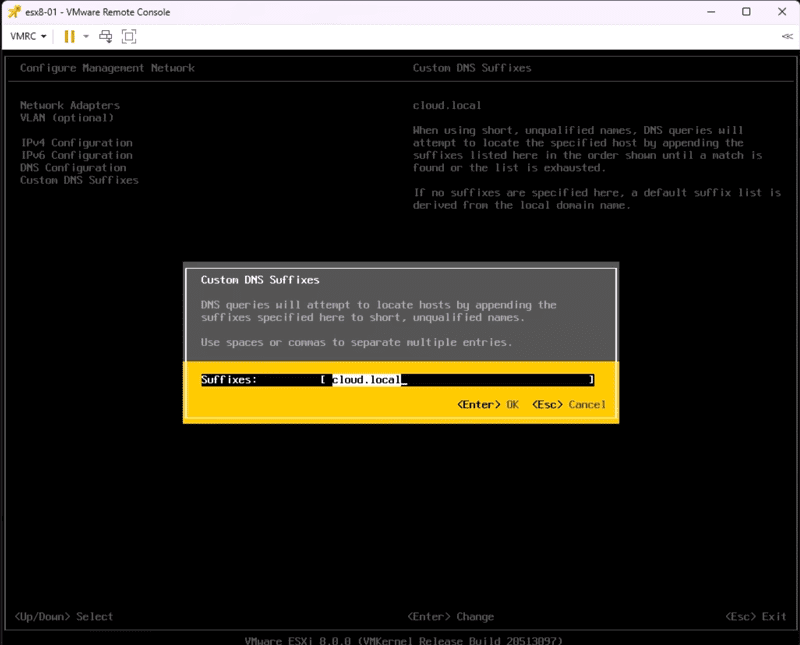Click the VMware Remote Console app icon
Viewport: 800px width, 645px height.
[14, 12]
